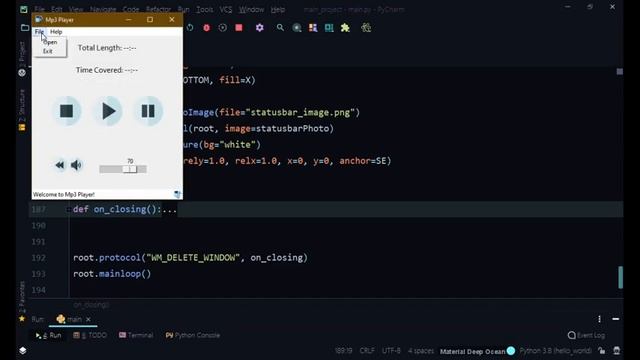
Task: Choose Exit from the File dropdown
Action: (48, 51)
